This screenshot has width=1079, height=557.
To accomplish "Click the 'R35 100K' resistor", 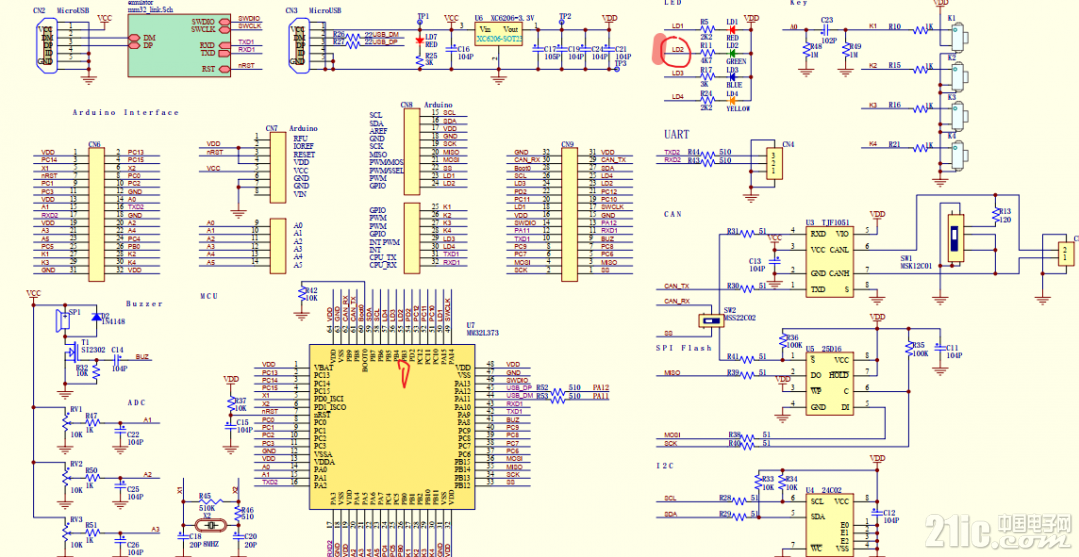I will pyautogui.click(x=910, y=348).
